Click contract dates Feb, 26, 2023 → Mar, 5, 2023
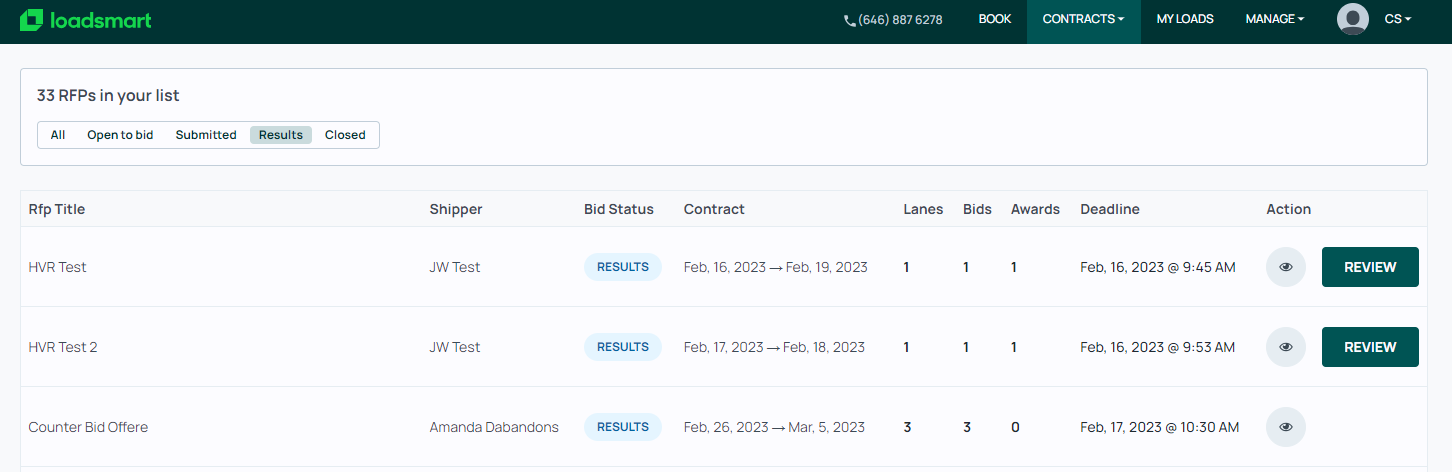This screenshot has width=1452, height=472. point(774,427)
